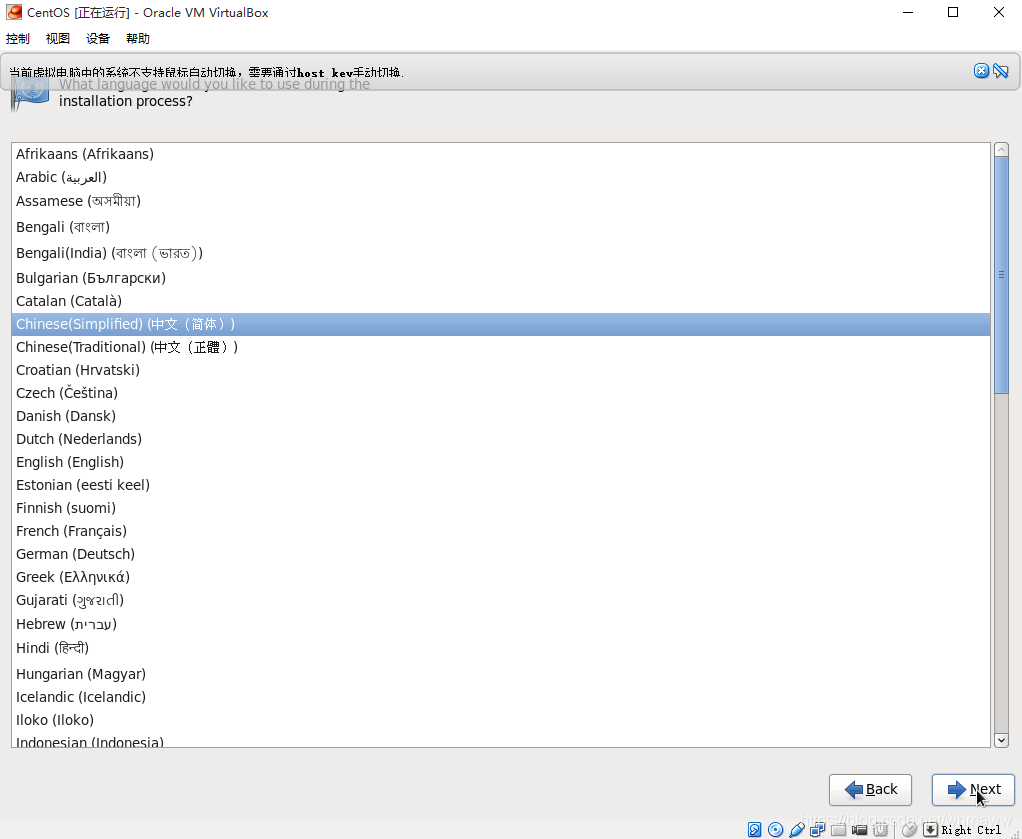Viewport: 1022px width, 839px height.
Task: Click the Right Ctrl host key label
Action: click(971, 830)
